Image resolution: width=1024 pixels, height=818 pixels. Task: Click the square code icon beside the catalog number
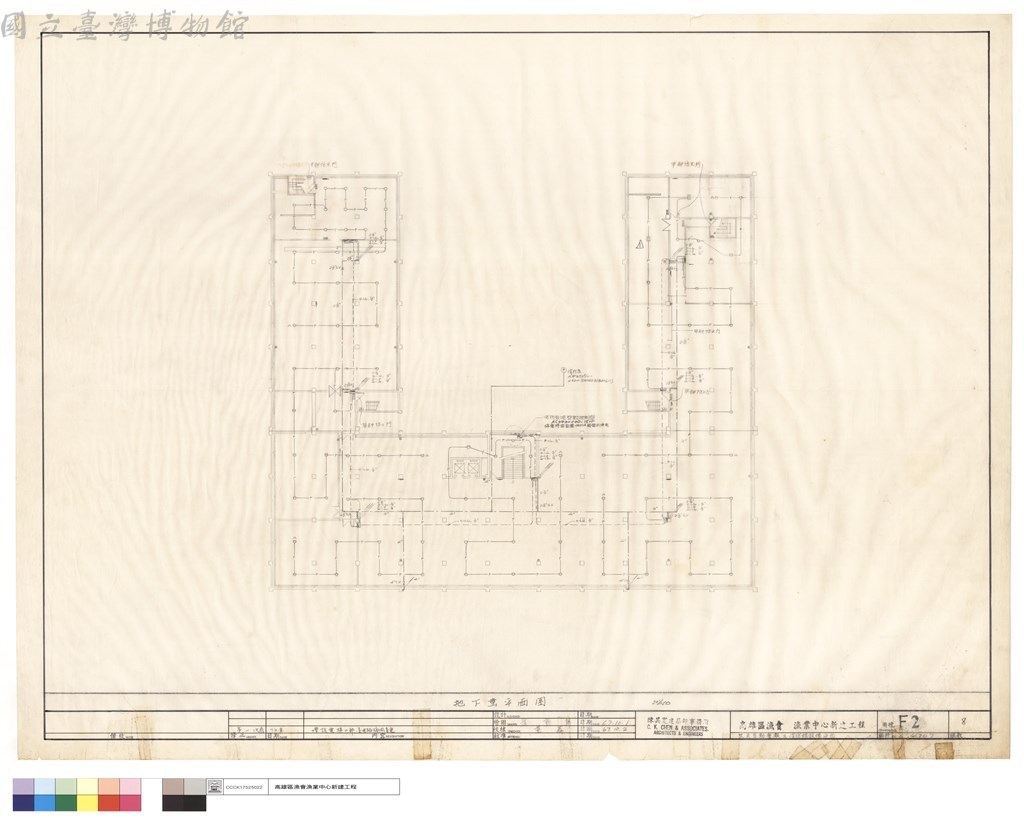click(214, 787)
